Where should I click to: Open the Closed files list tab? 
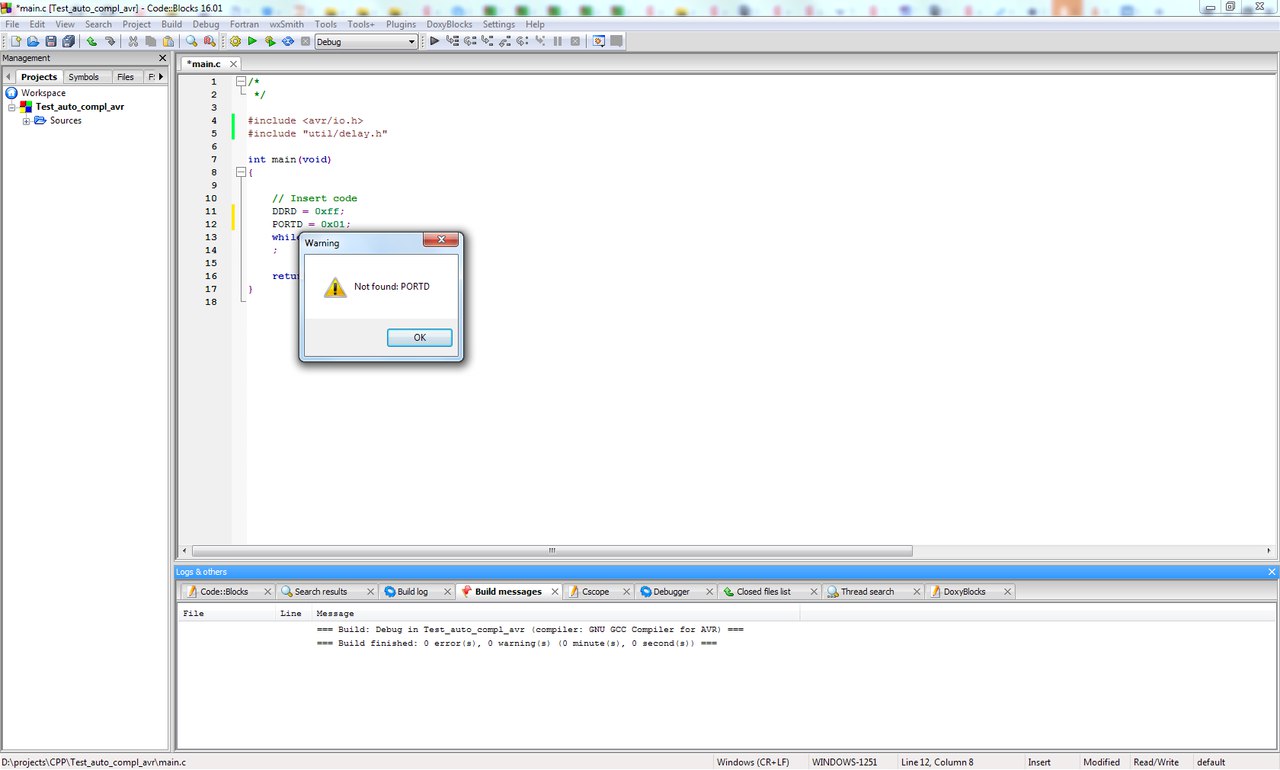coord(763,592)
